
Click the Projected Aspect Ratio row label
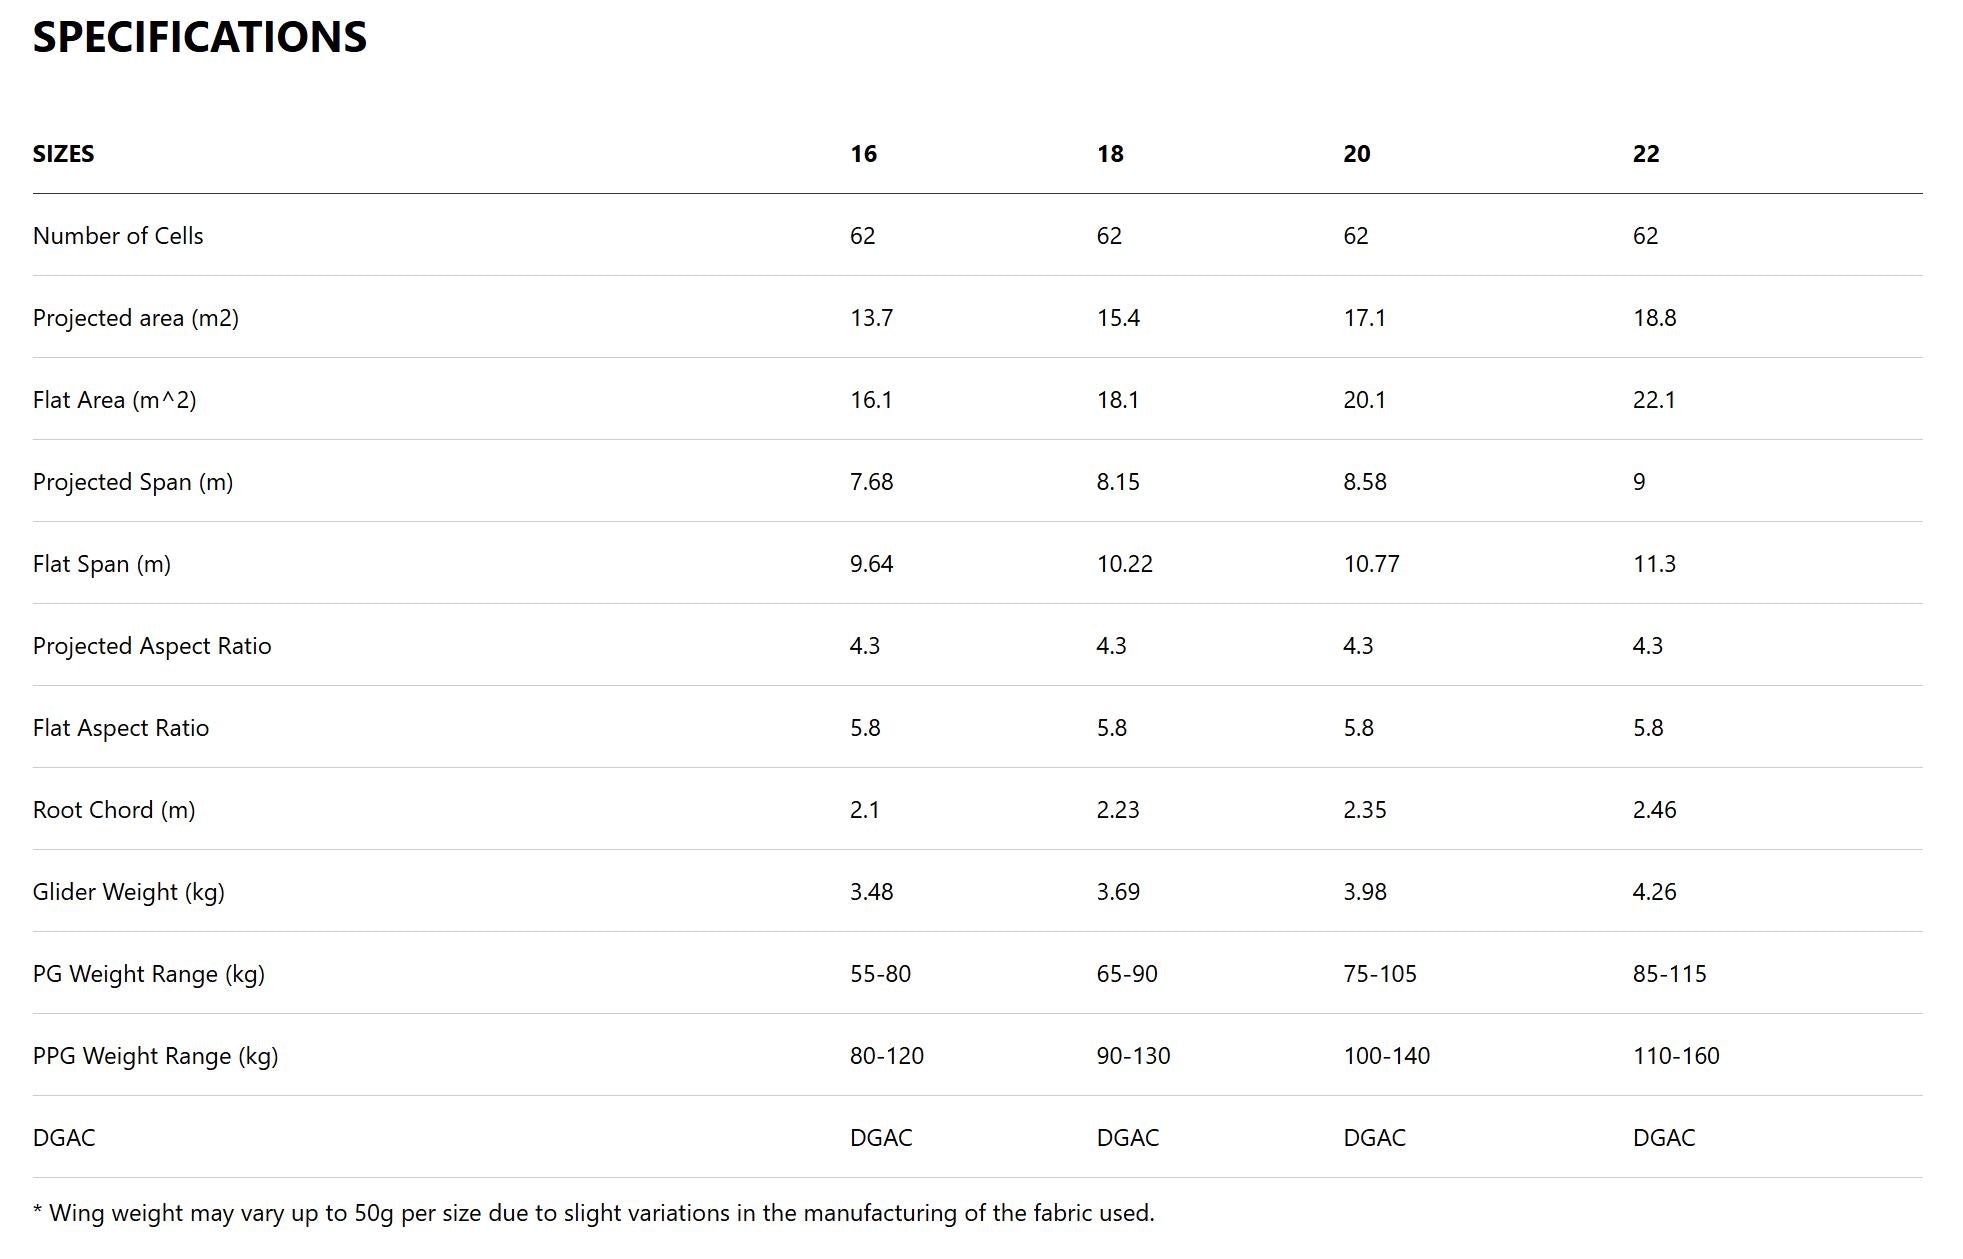coord(152,646)
